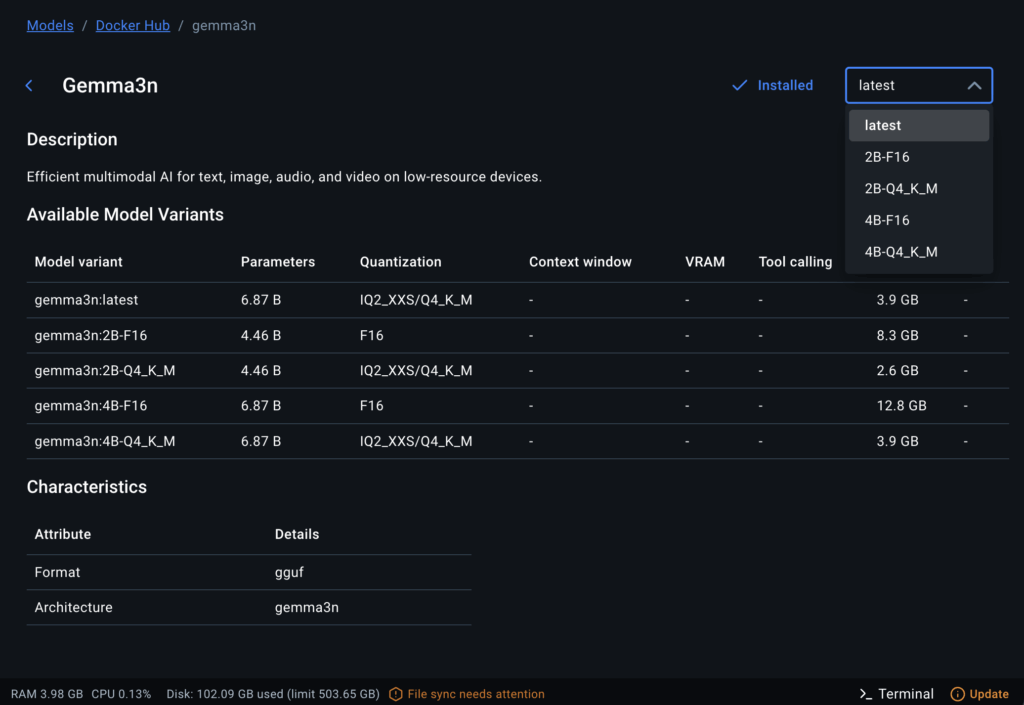Viewport: 1024px width, 705px height.
Task: Click the gguf format value
Action: coord(289,572)
